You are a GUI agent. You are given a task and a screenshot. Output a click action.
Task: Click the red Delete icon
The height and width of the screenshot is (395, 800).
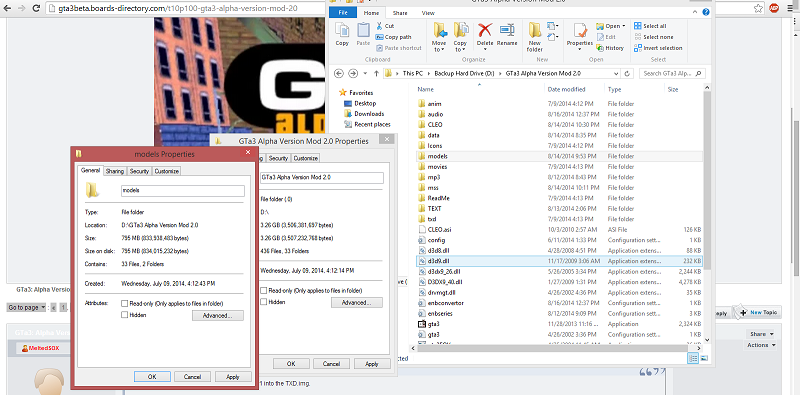(485, 30)
